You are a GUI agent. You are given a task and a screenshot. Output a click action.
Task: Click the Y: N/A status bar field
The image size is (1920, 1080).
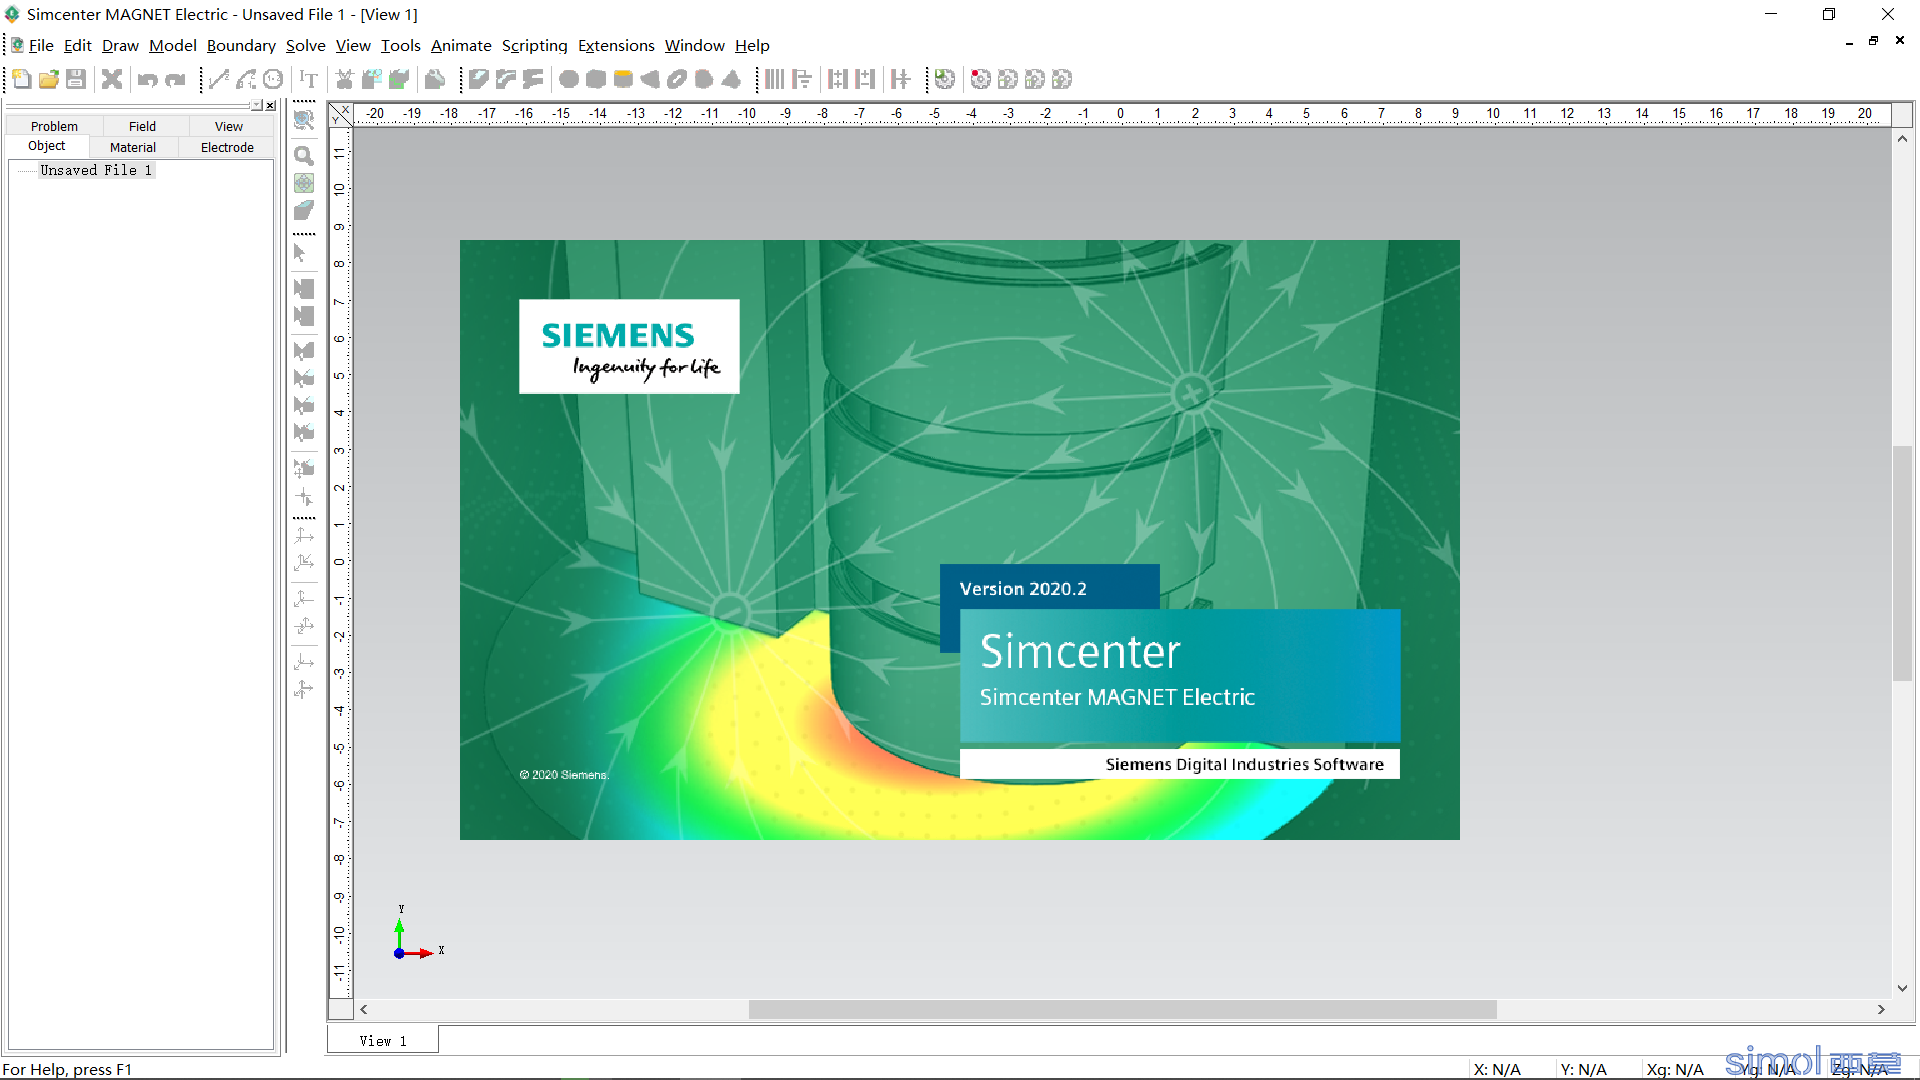(x=1583, y=1070)
